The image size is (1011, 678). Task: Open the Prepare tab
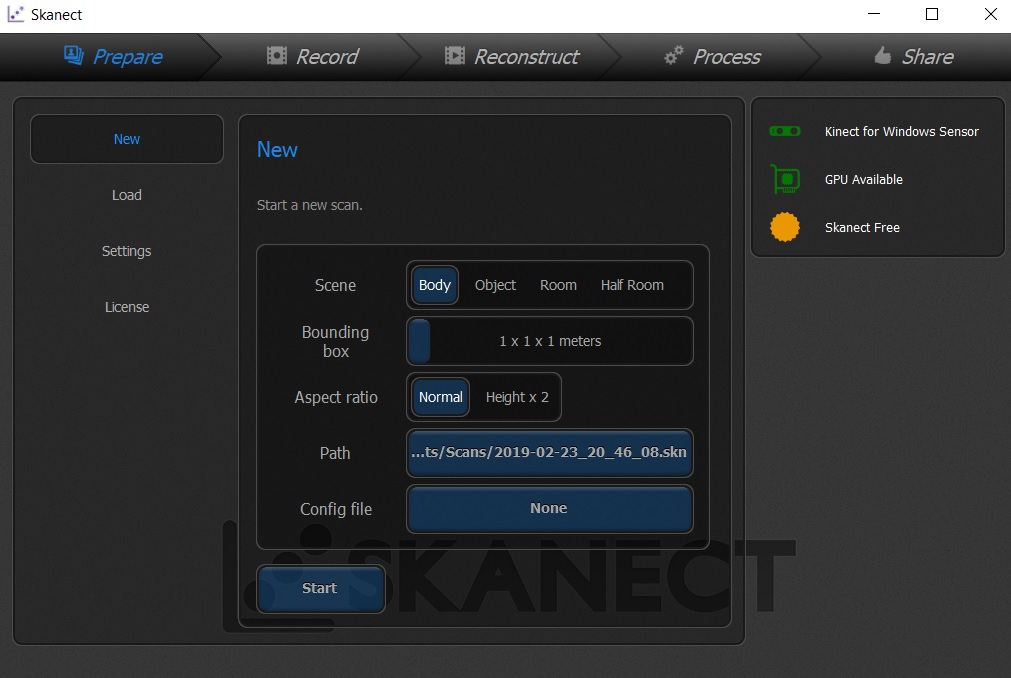pos(113,57)
